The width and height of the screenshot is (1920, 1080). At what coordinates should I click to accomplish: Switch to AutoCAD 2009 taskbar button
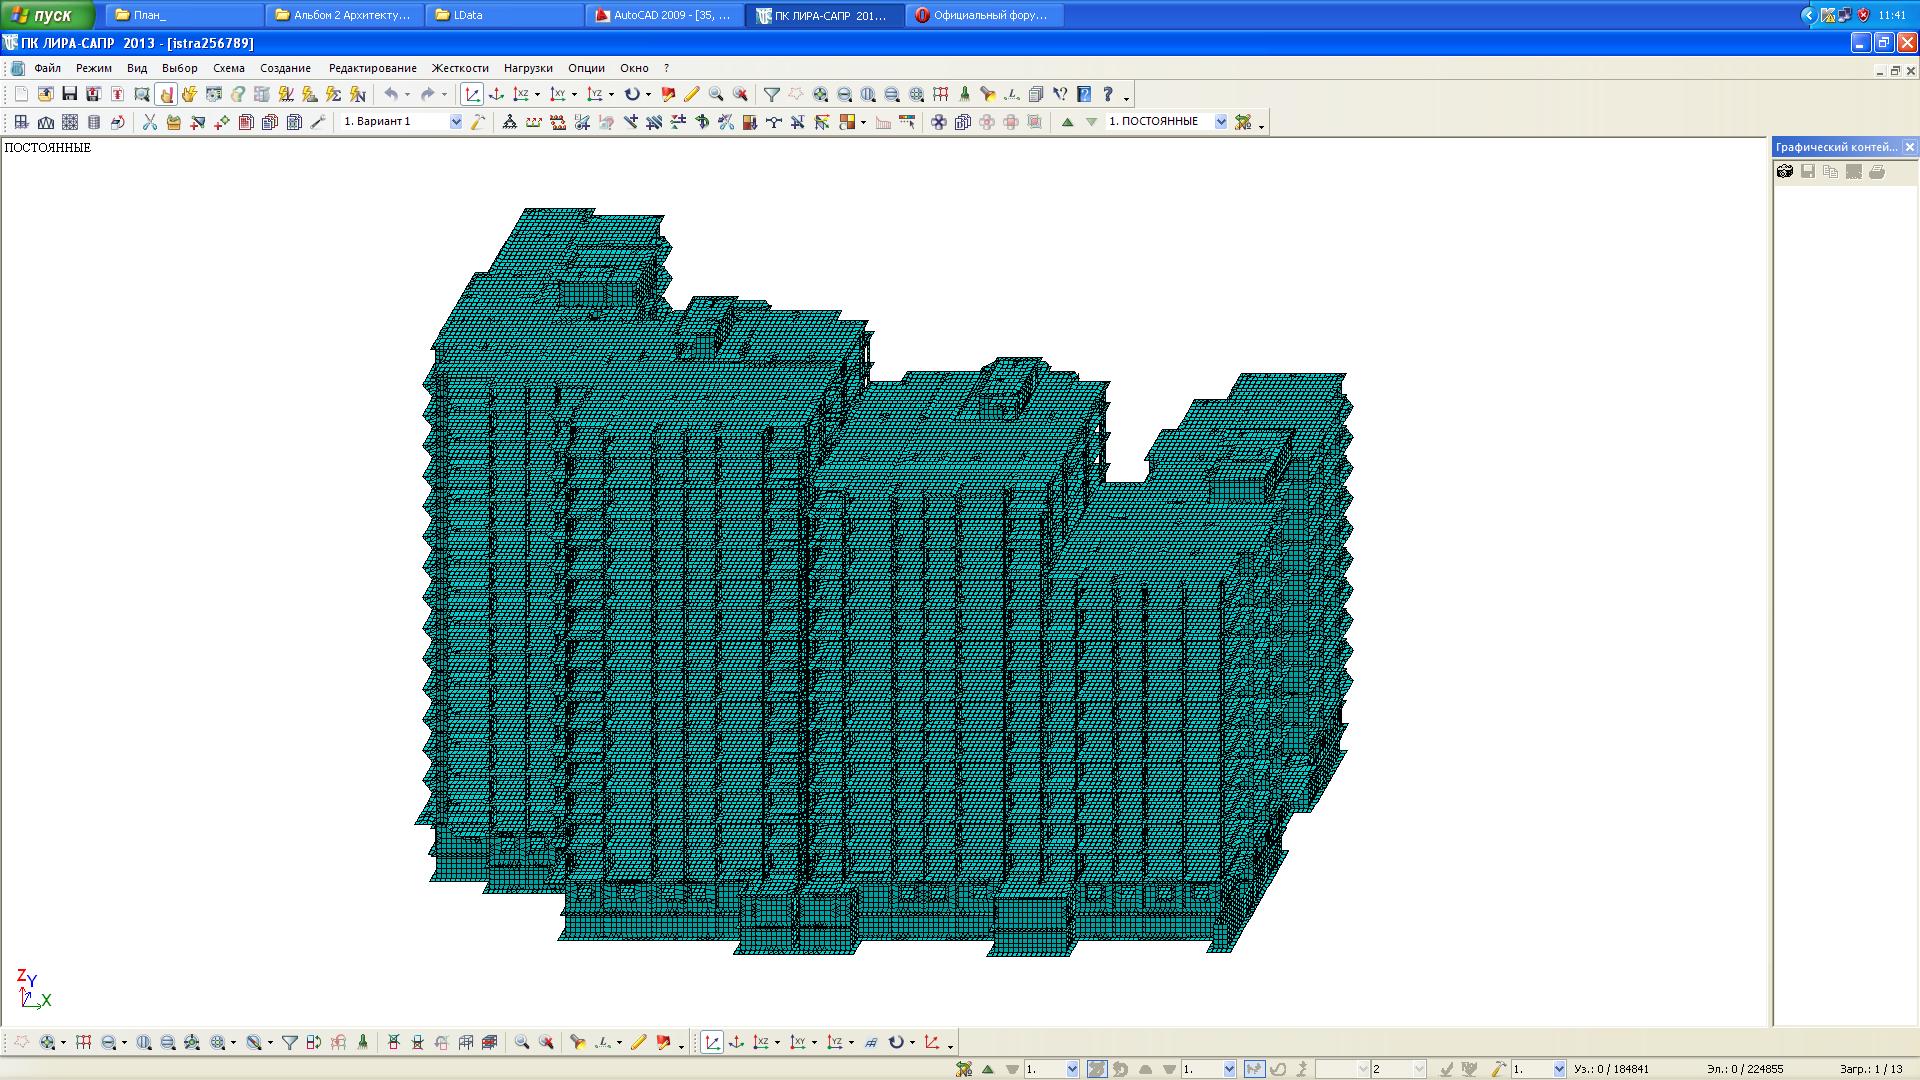pos(664,15)
